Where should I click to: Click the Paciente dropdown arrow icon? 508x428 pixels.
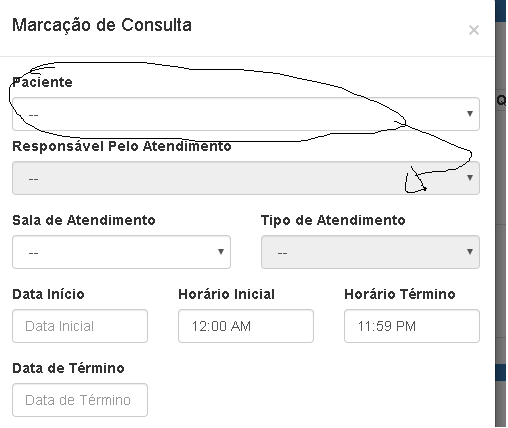pyautogui.click(x=470, y=114)
